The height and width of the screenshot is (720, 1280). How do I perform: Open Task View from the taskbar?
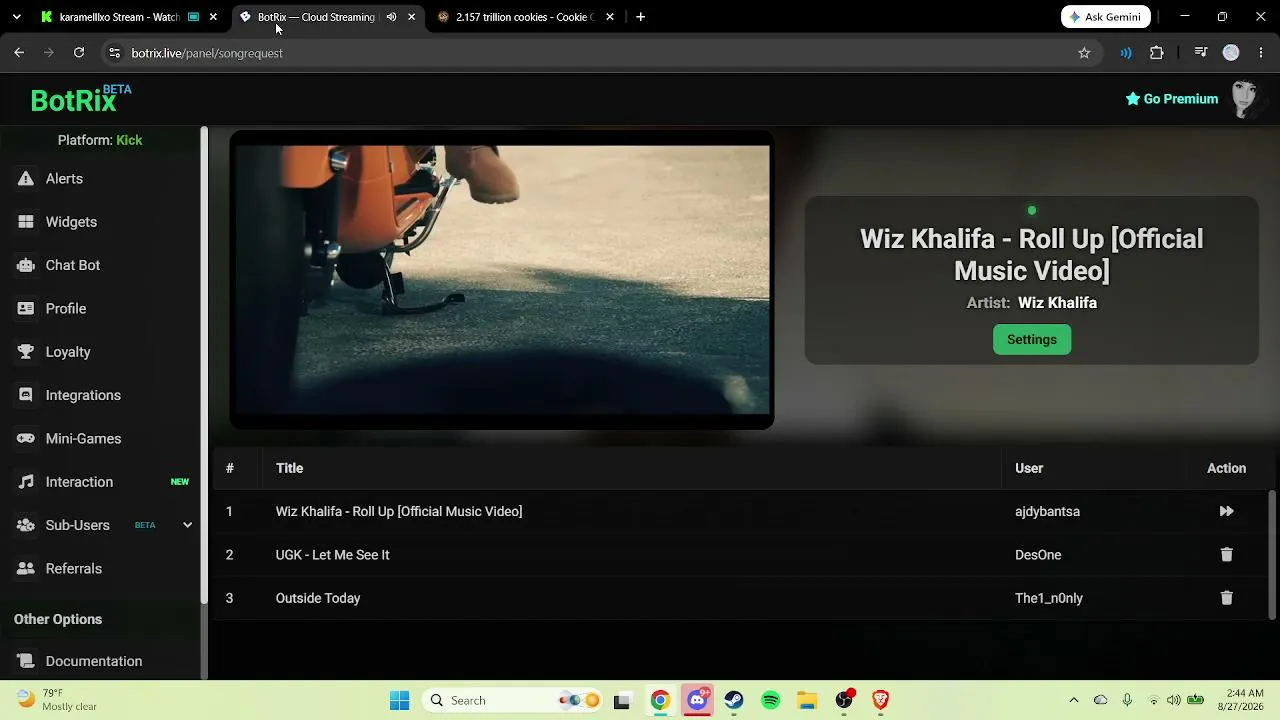(x=621, y=701)
